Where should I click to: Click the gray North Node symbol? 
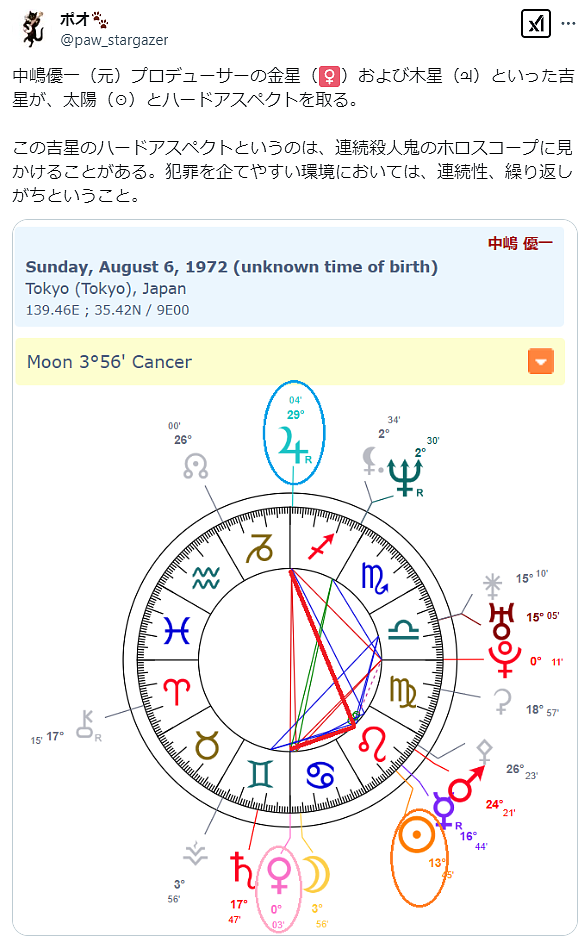pos(196,466)
